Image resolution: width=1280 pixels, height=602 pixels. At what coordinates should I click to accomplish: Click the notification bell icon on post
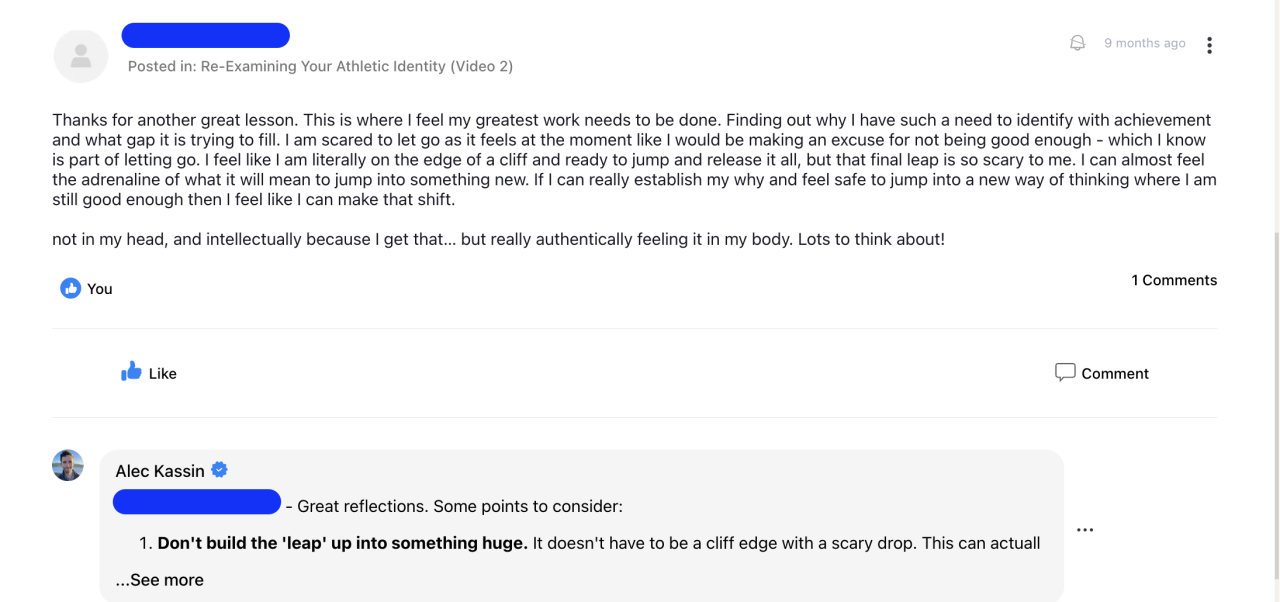[1077, 43]
